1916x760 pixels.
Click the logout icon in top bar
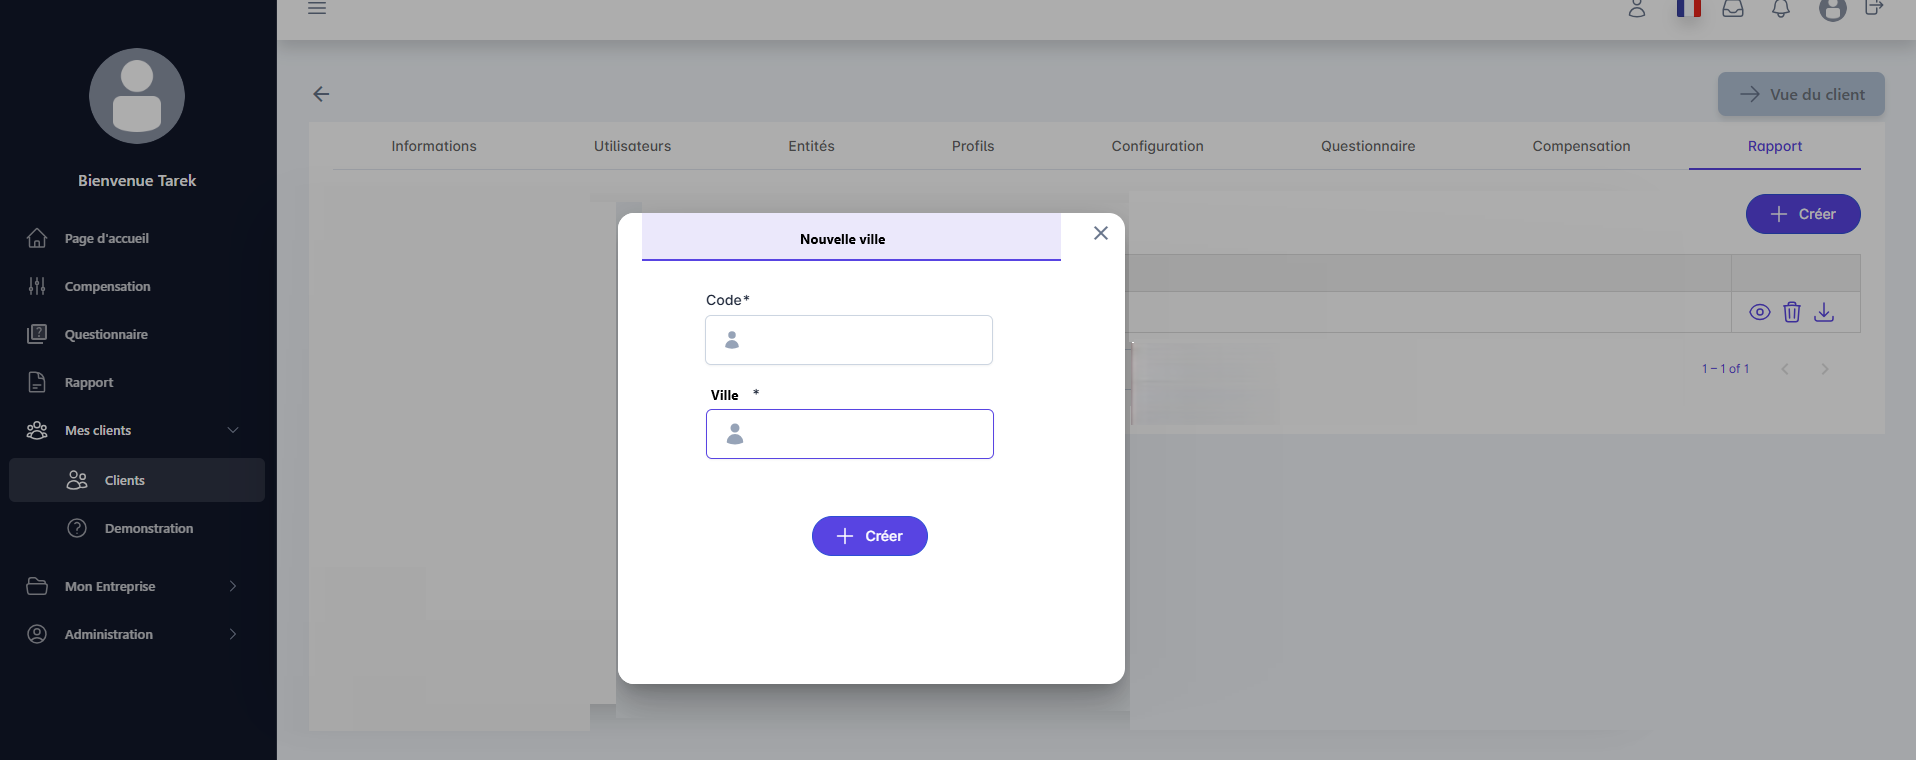[x=1873, y=9]
